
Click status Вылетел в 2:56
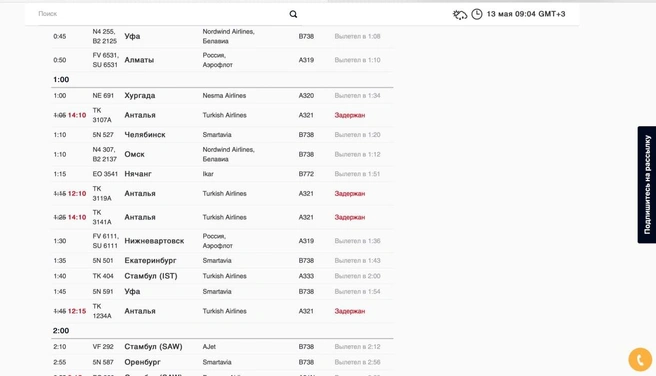point(357,362)
